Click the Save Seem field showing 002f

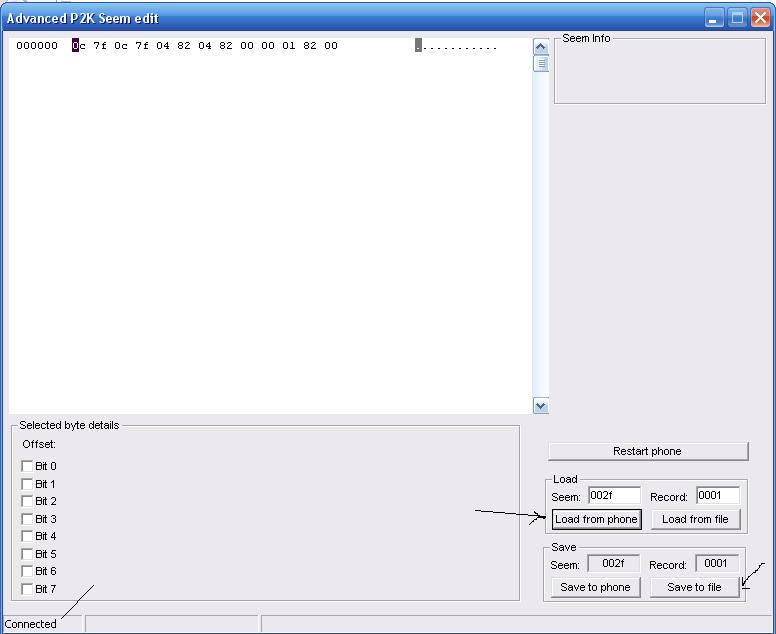pos(613,563)
